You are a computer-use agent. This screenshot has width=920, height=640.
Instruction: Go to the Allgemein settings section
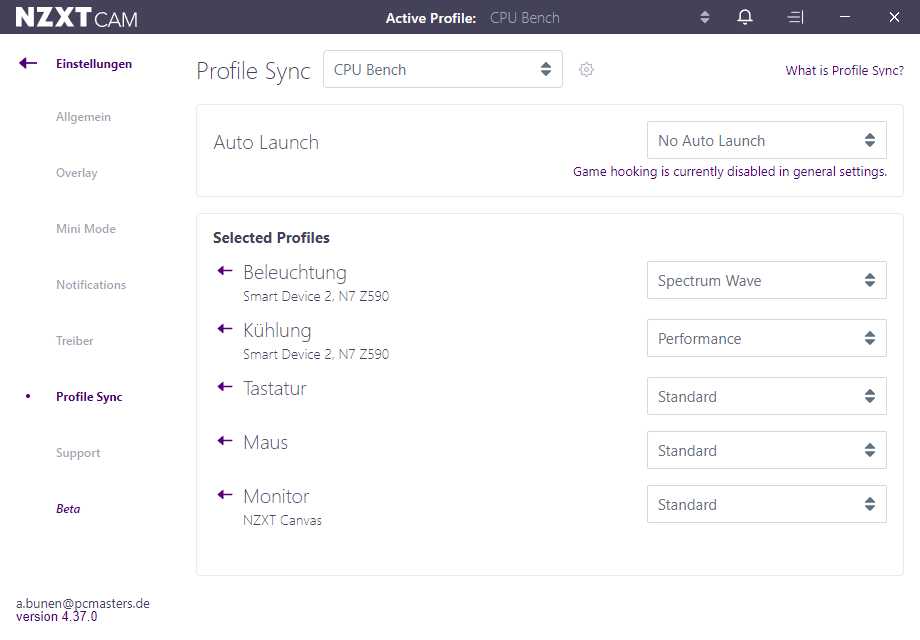tap(83, 117)
